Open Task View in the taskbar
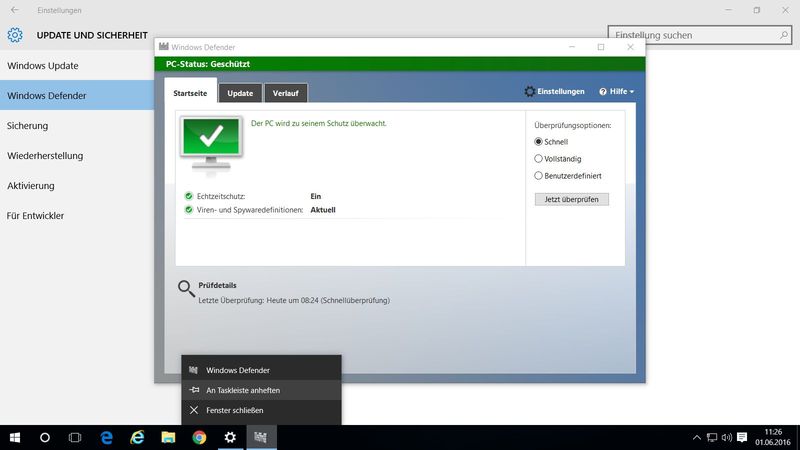Screen dimensions: 800x450 pyautogui.click(x=75, y=437)
